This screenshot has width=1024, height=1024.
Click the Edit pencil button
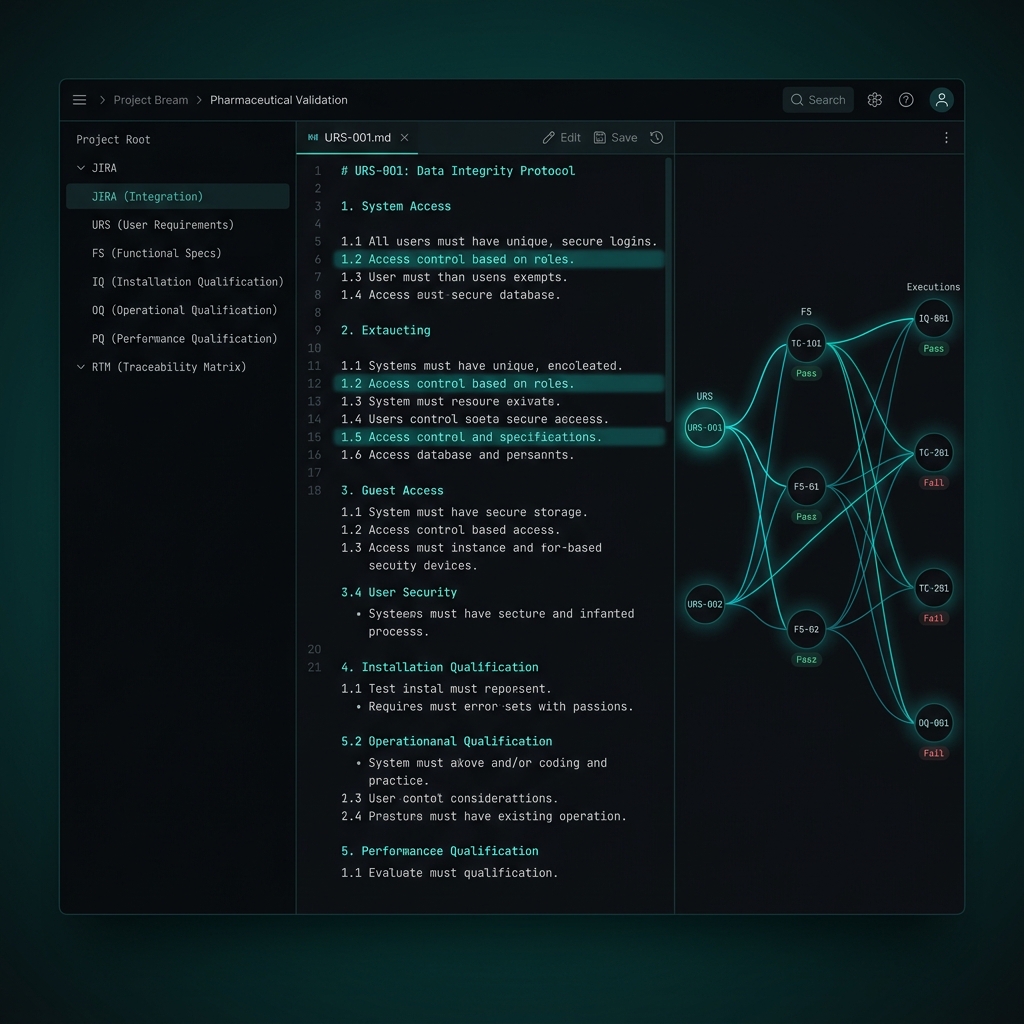(x=561, y=138)
